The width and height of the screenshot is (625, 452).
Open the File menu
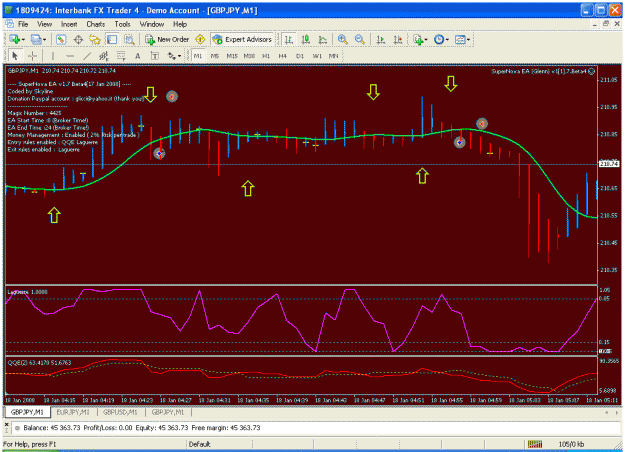pyautogui.click(x=23, y=24)
